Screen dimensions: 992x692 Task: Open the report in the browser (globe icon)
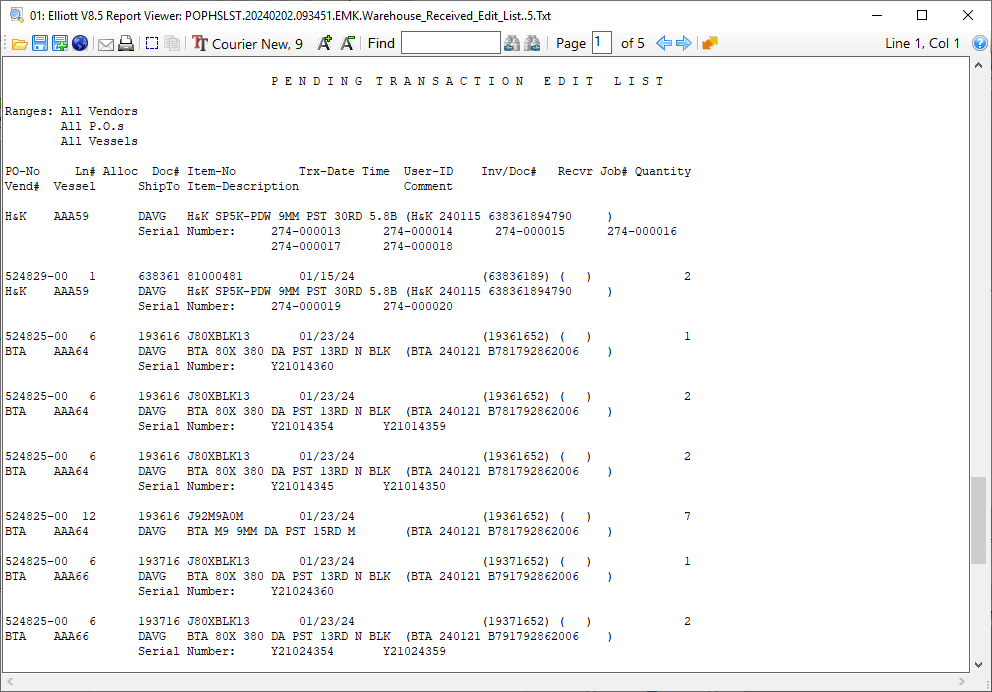coord(80,44)
